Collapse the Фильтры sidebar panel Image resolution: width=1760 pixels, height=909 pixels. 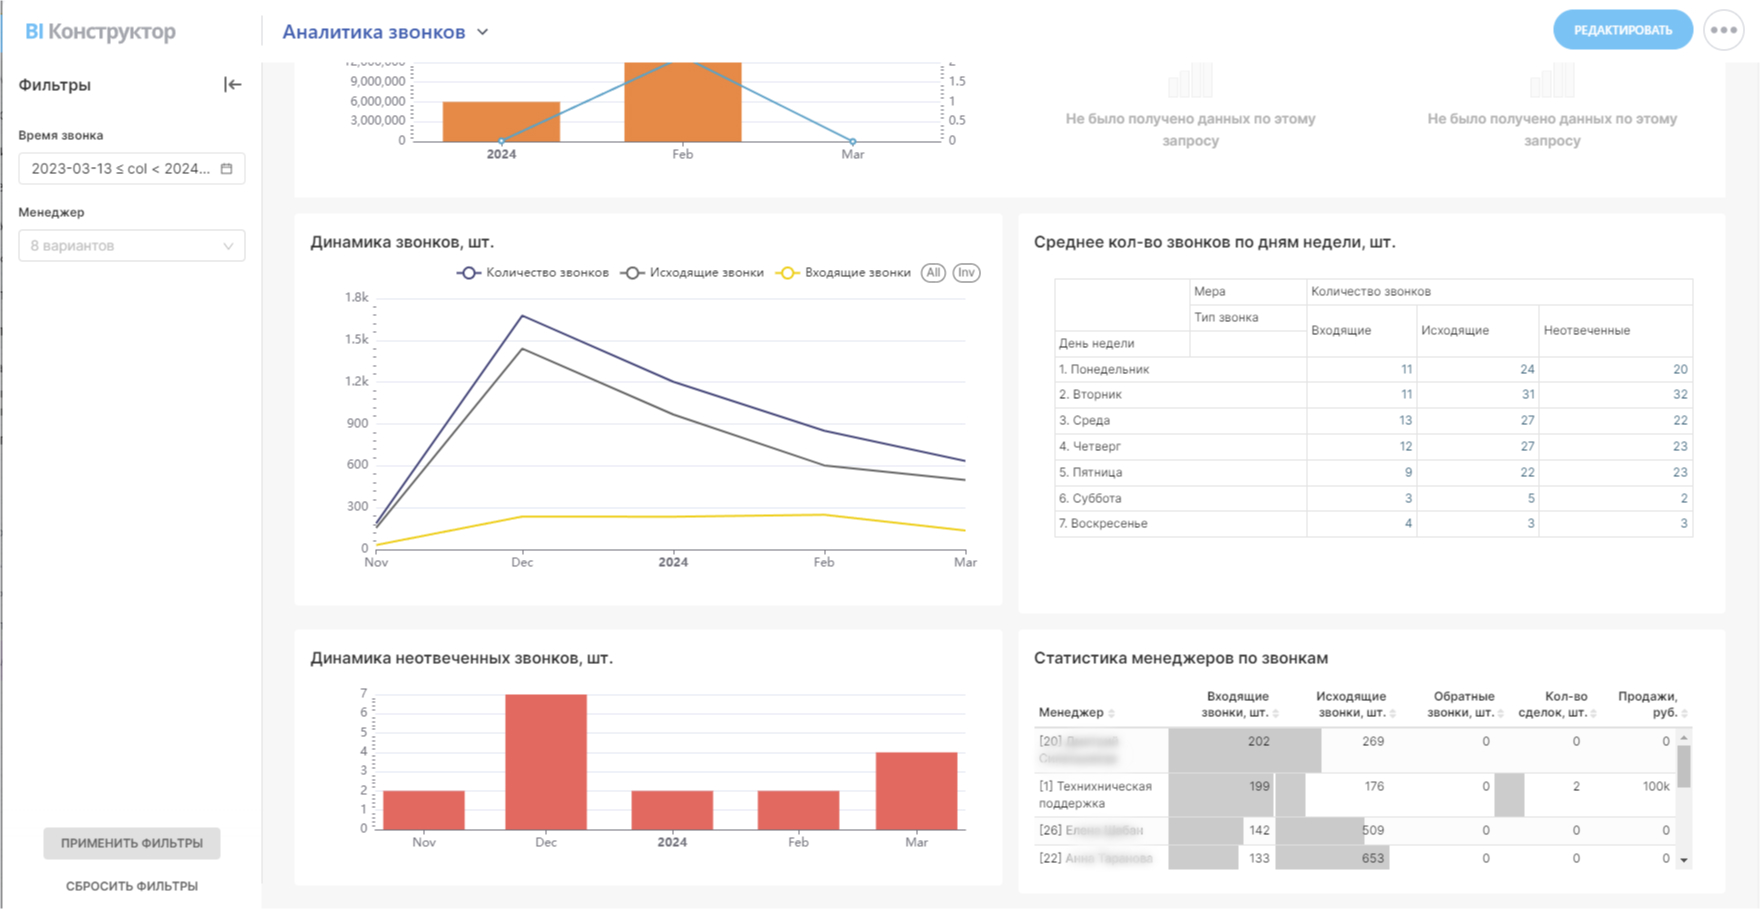tap(232, 85)
